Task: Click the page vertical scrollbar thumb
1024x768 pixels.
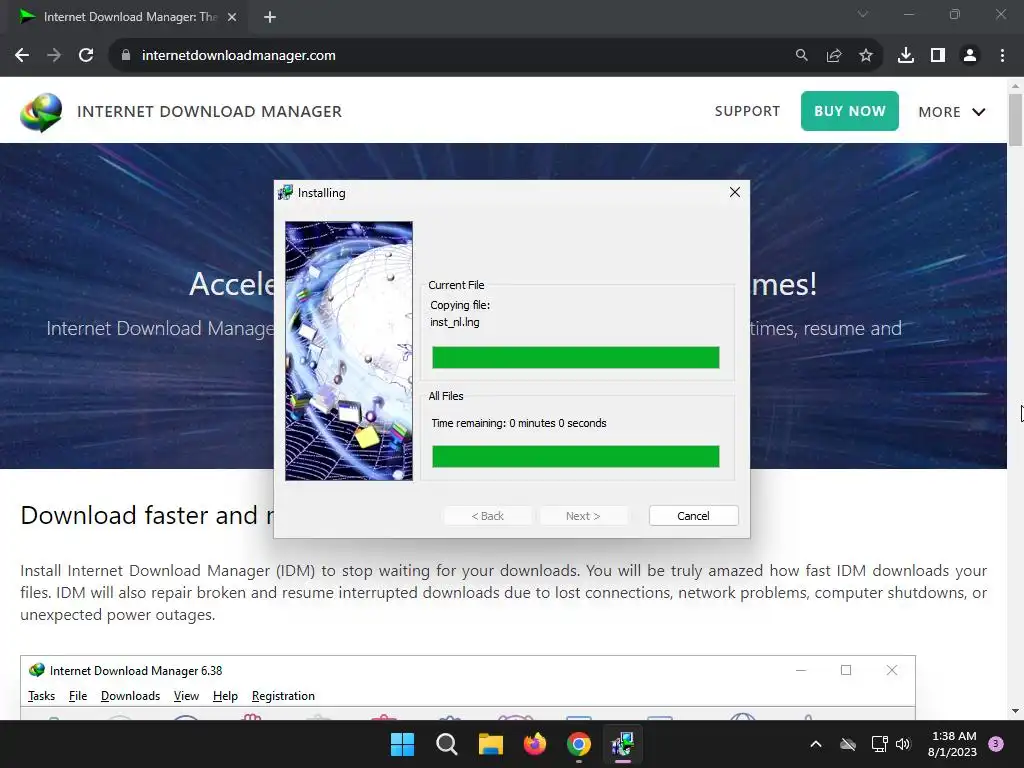Action: [x=1016, y=120]
